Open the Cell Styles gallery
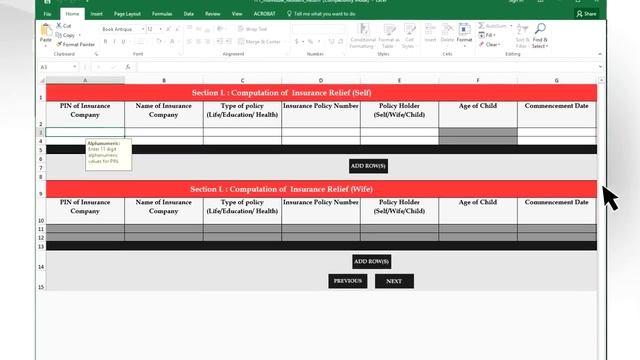 tap(409, 36)
